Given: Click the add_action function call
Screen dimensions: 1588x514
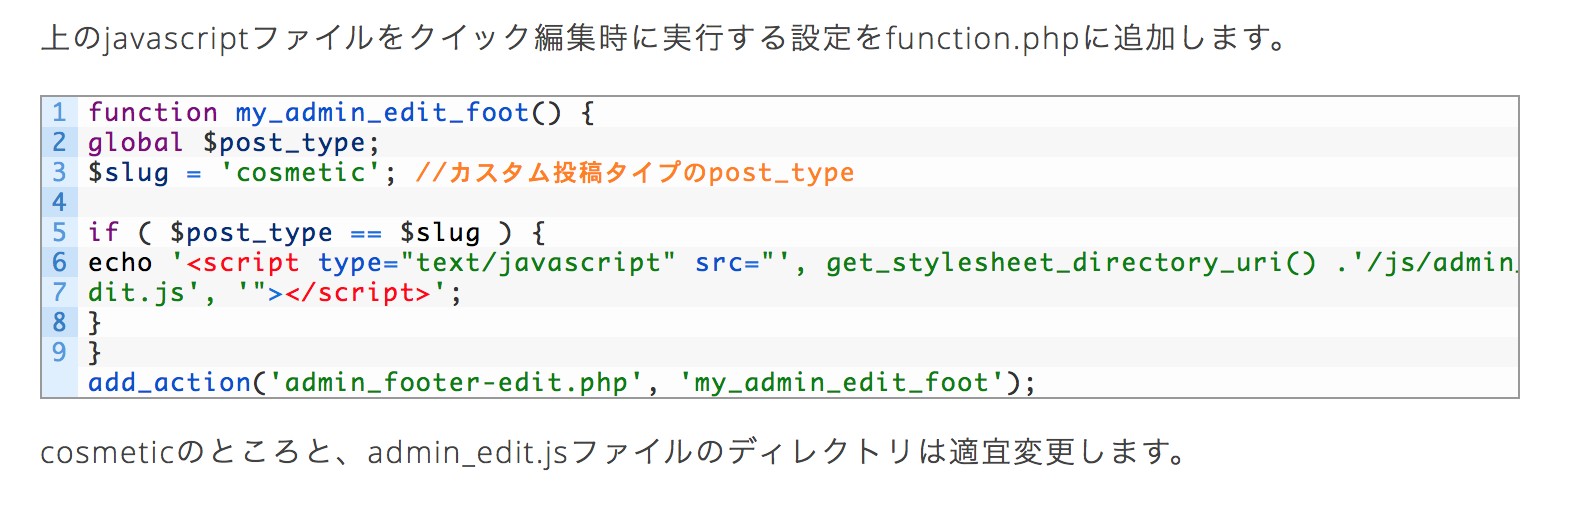Looking at the screenshot, I should click(x=169, y=382).
